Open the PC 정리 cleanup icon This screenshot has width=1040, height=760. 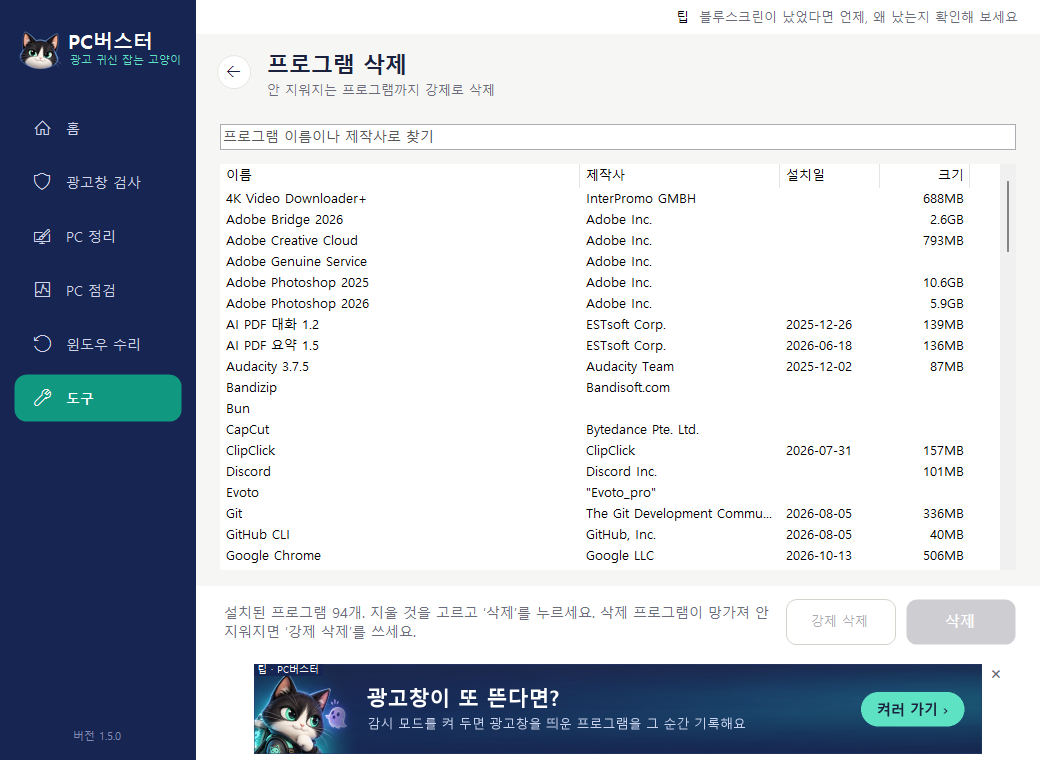[42, 236]
